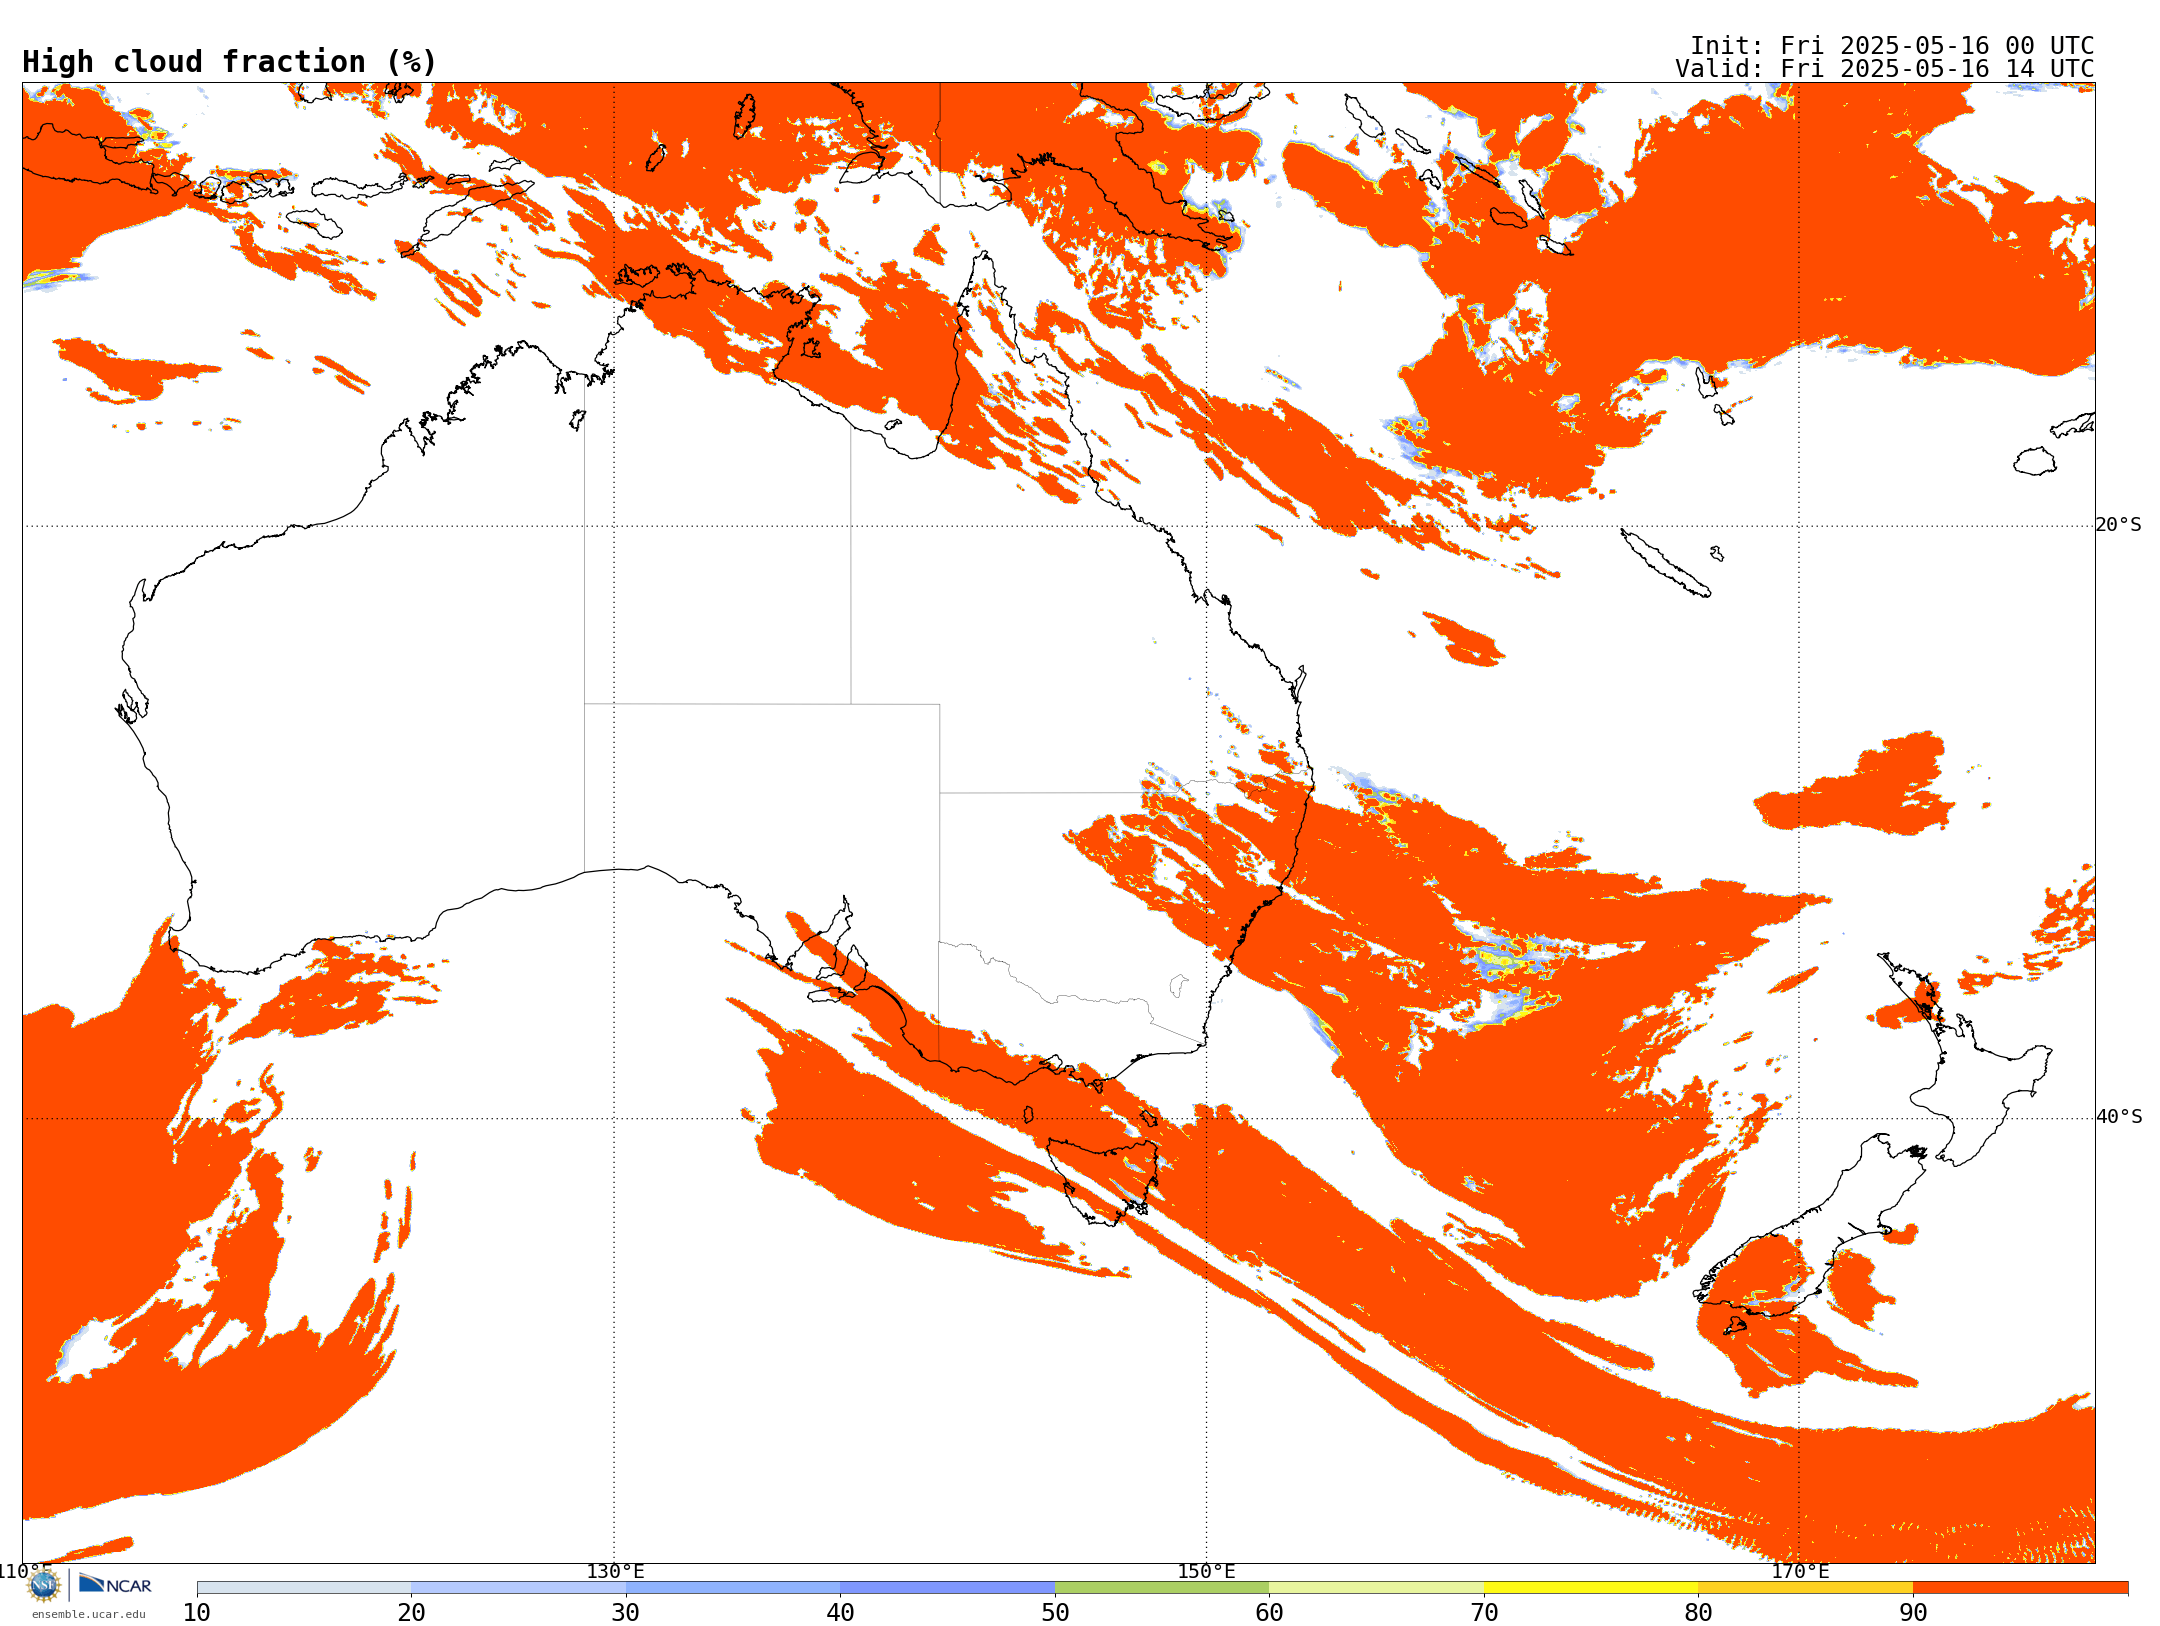Click the pale yellow-green 60-70 colorbar segment
The image size is (2160, 1626).
pyautogui.click(x=1376, y=1588)
